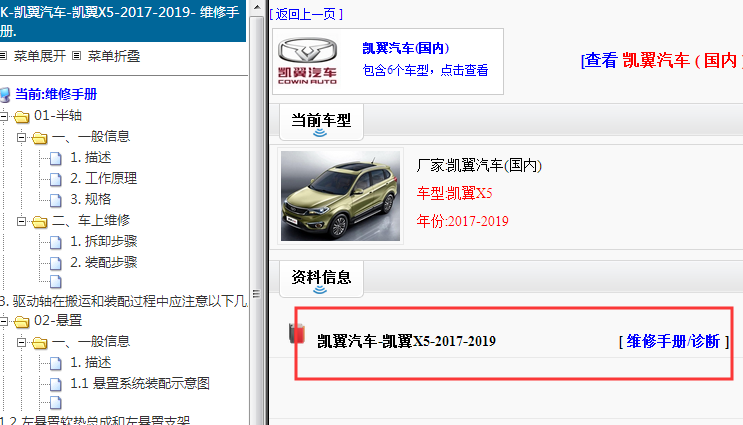Click the 01-半轴 folder icon
The image size is (743, 425).
(22, 116)
